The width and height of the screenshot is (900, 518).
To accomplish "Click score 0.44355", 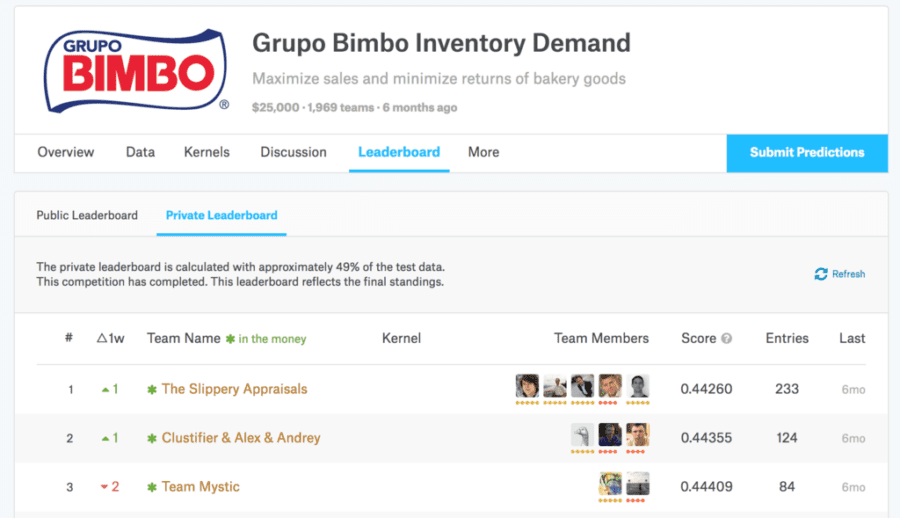I will [x=706, y=438].
